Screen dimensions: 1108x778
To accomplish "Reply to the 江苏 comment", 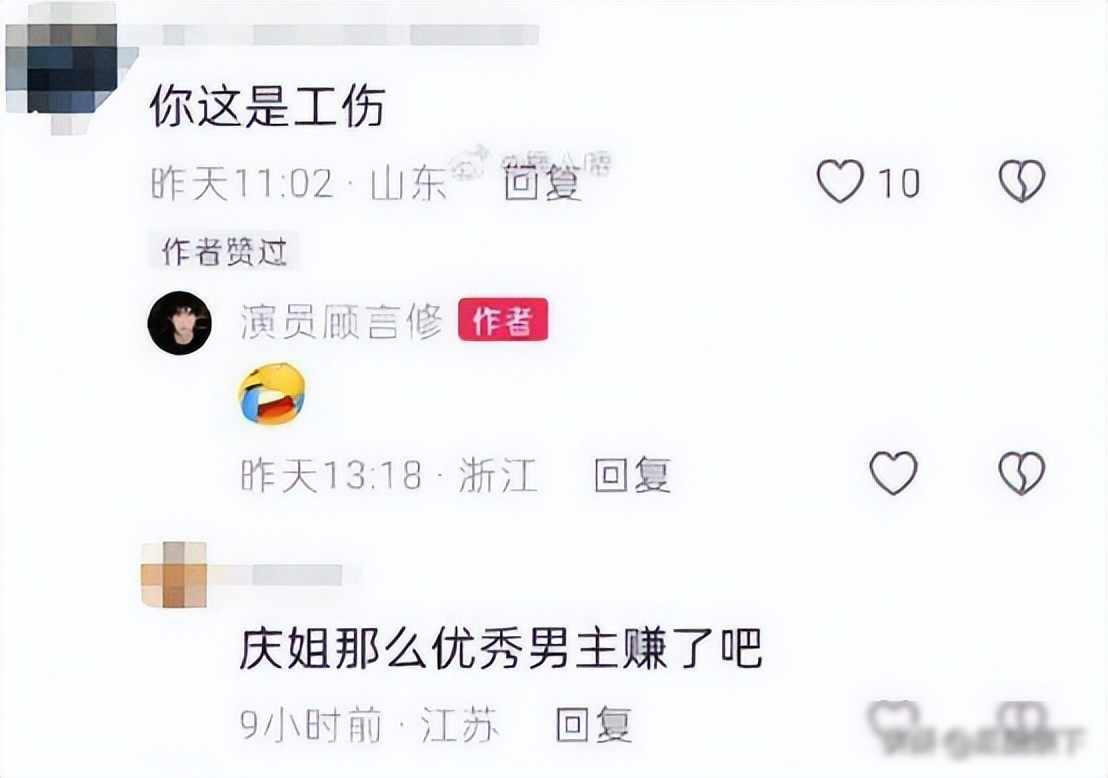I will 593,724.
